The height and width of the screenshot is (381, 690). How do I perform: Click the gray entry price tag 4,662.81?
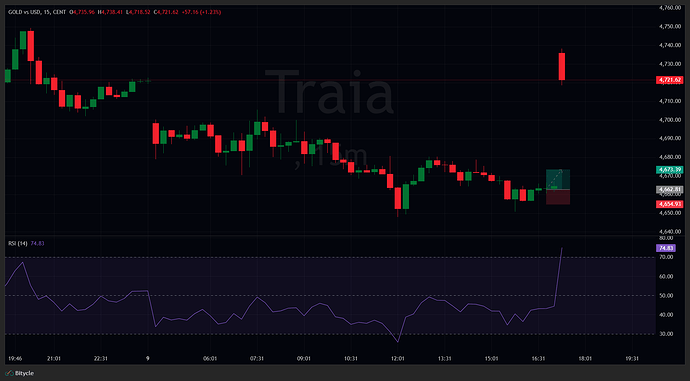[669, 190]
